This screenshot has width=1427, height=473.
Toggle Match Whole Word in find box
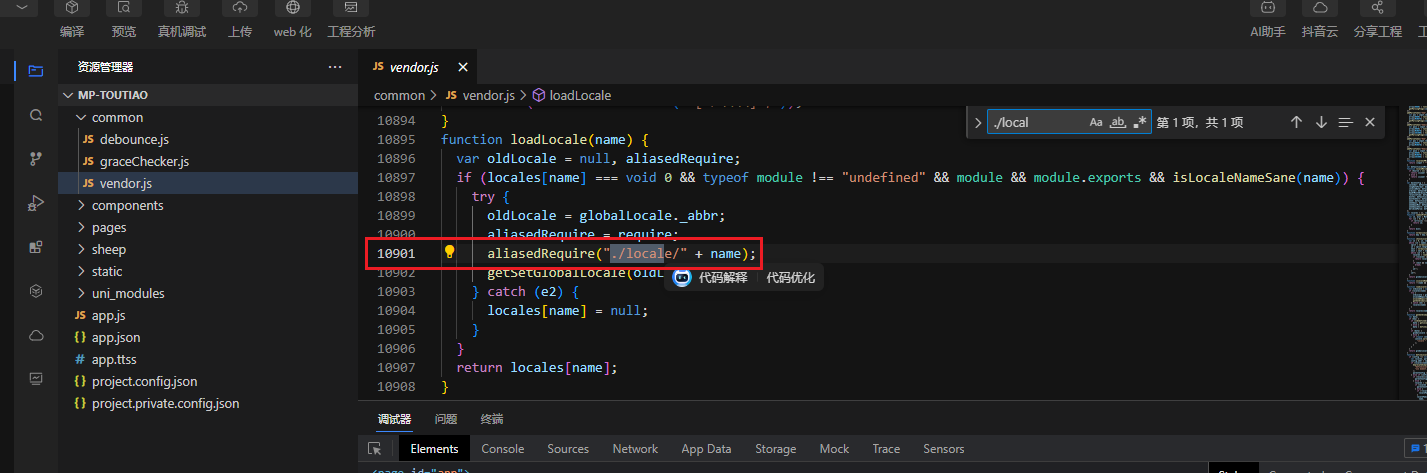pos(1118,122)
